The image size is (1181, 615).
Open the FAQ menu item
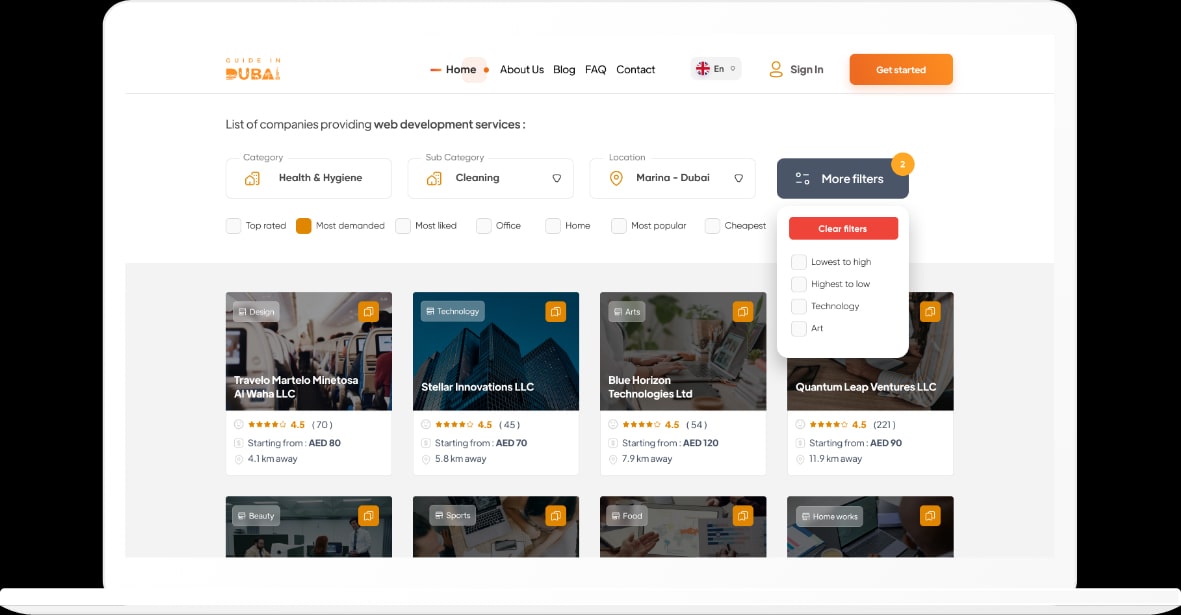click(x=596, y=70)
